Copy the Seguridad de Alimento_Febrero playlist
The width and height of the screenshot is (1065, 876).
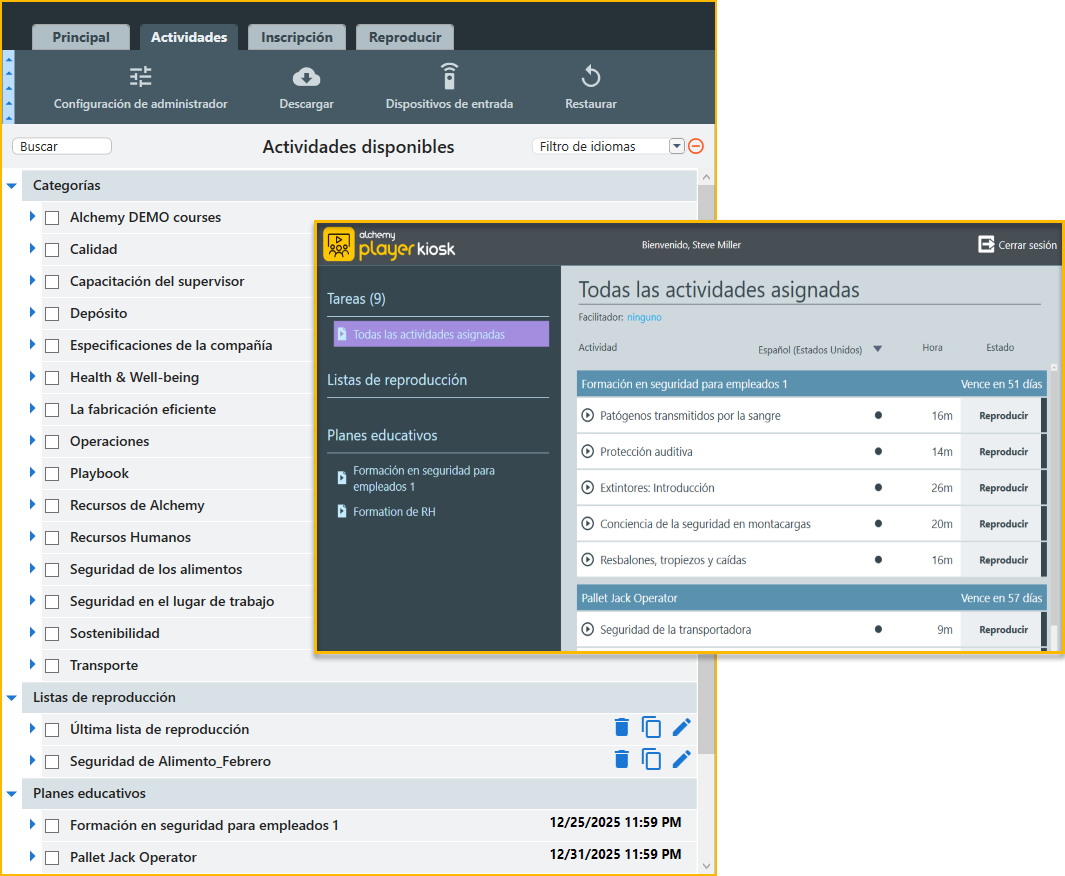click(652, 760)
